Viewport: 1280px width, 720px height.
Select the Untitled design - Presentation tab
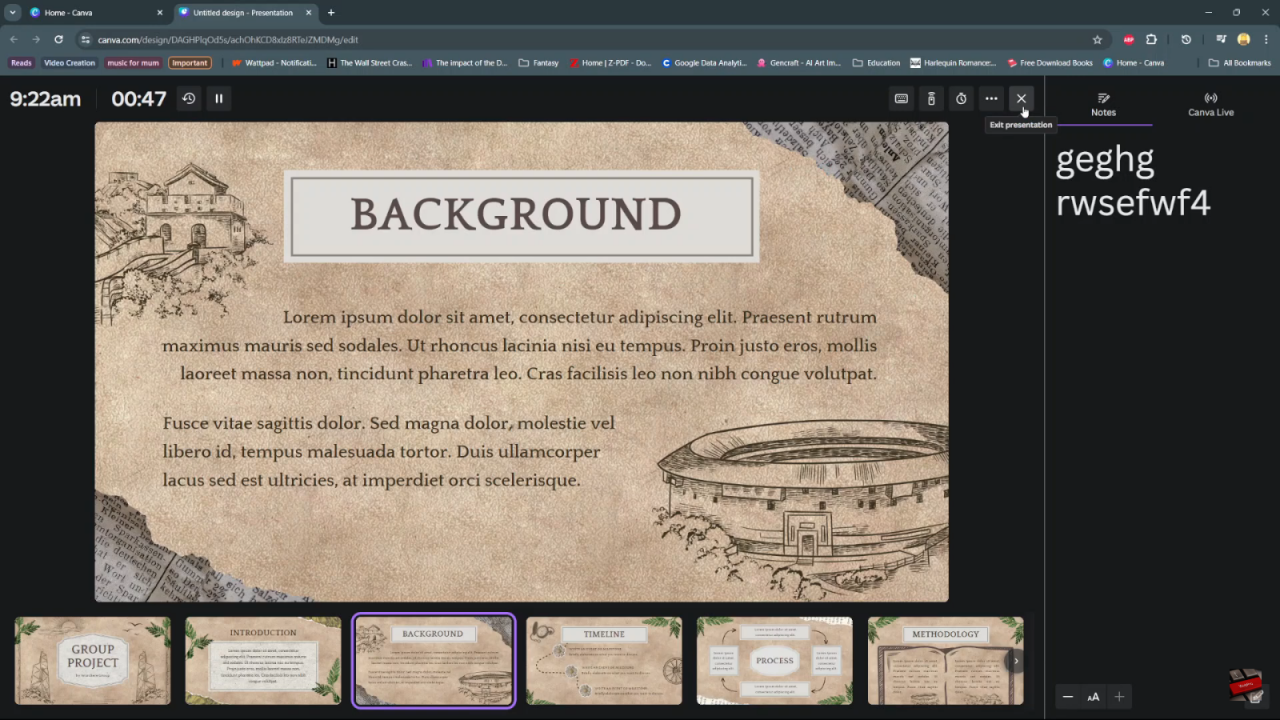(246, 12)
